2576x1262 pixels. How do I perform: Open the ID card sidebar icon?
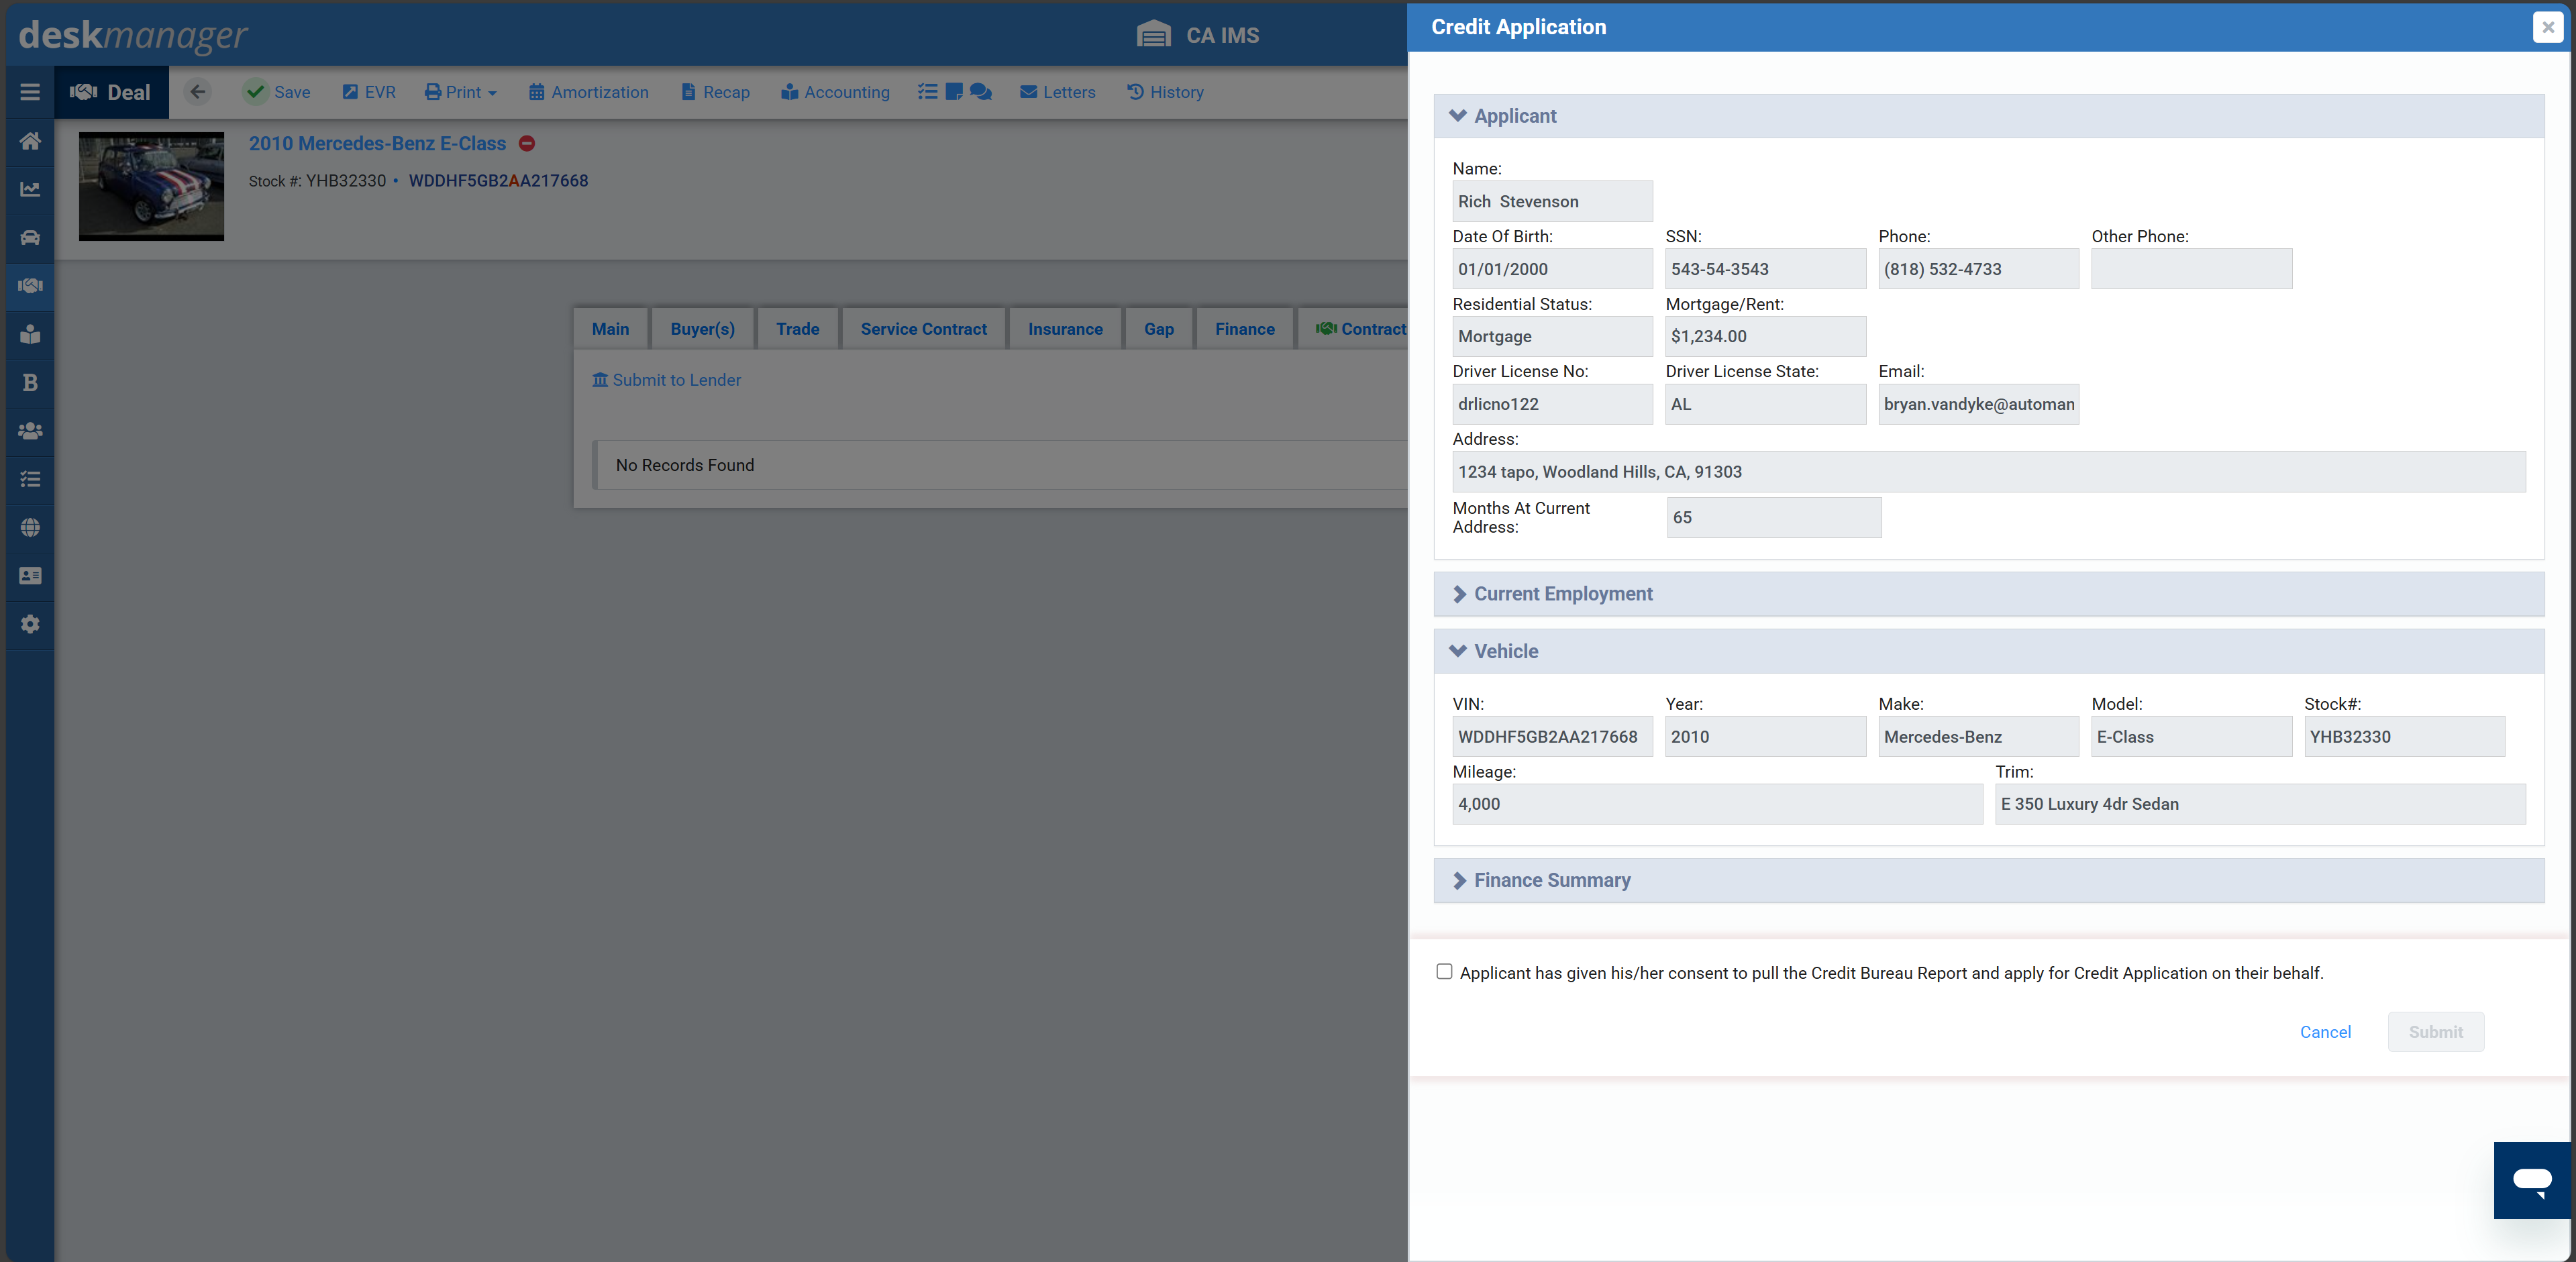point(30,576)
